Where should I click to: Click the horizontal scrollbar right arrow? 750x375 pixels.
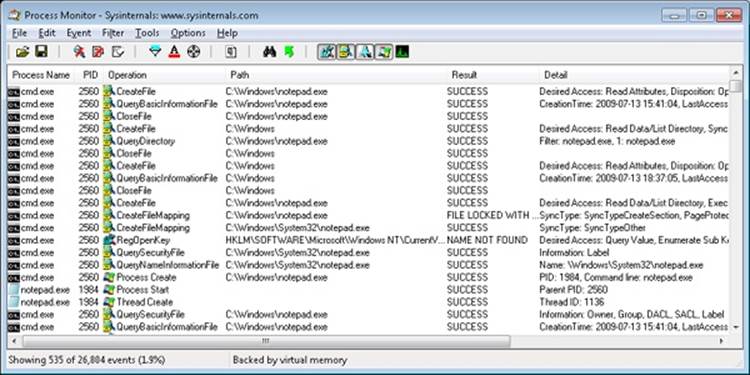click(722, 341)
